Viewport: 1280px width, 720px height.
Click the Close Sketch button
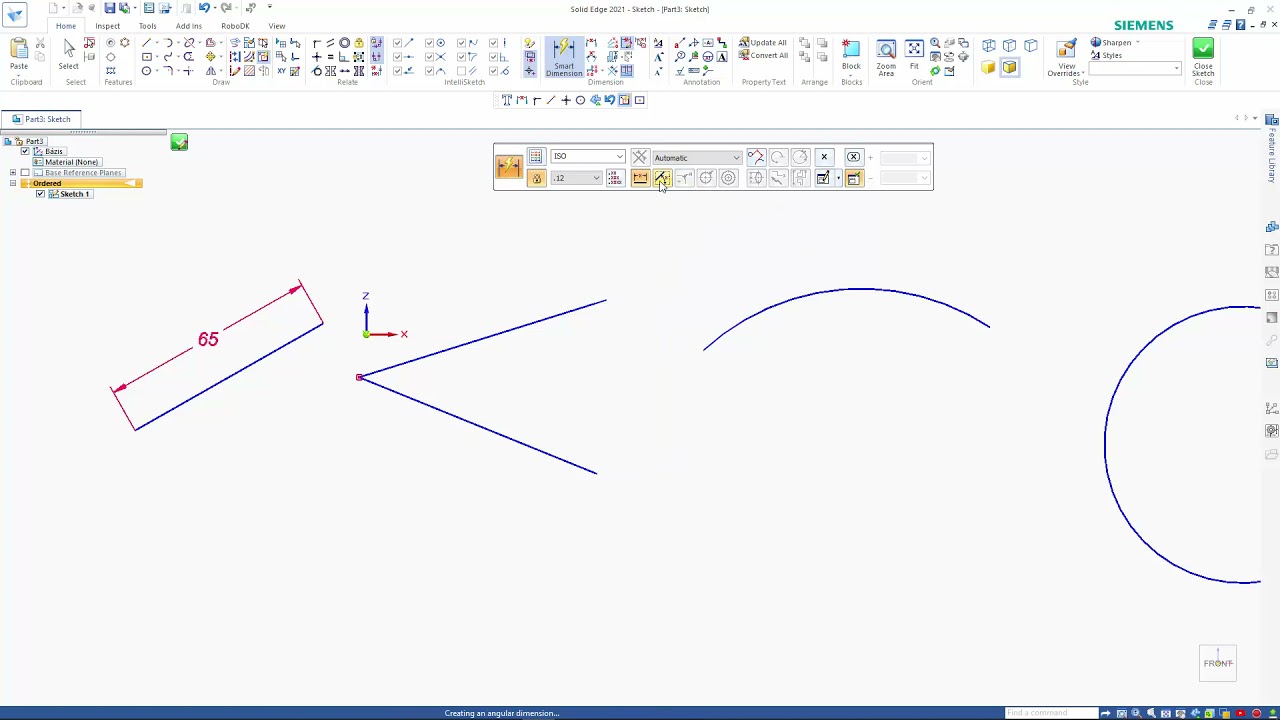pyautogui.click(x=1203, y=58)
